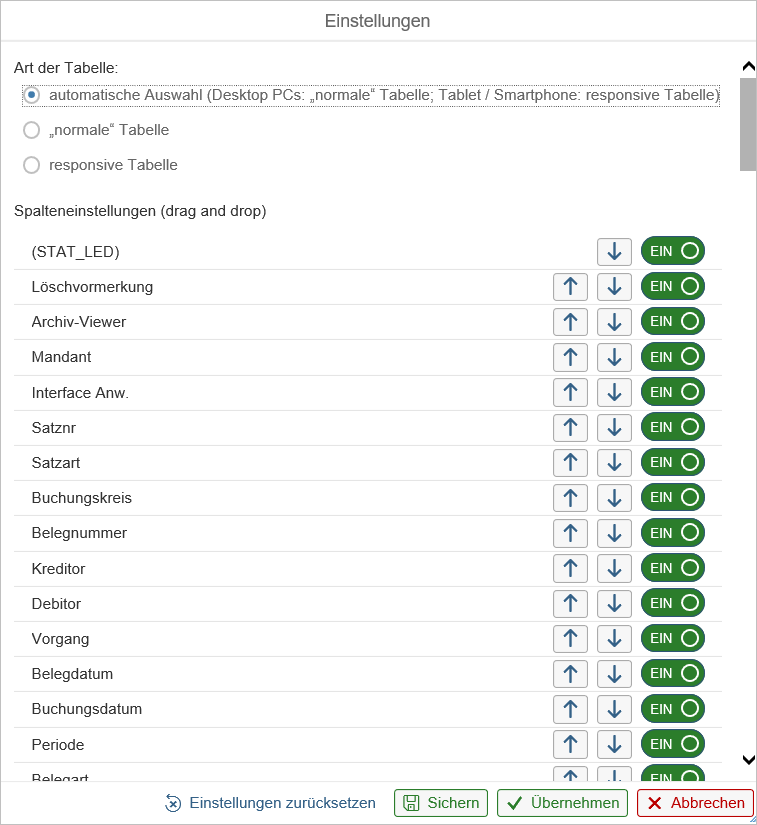Move Belegdatum column up

pos(570,674)
